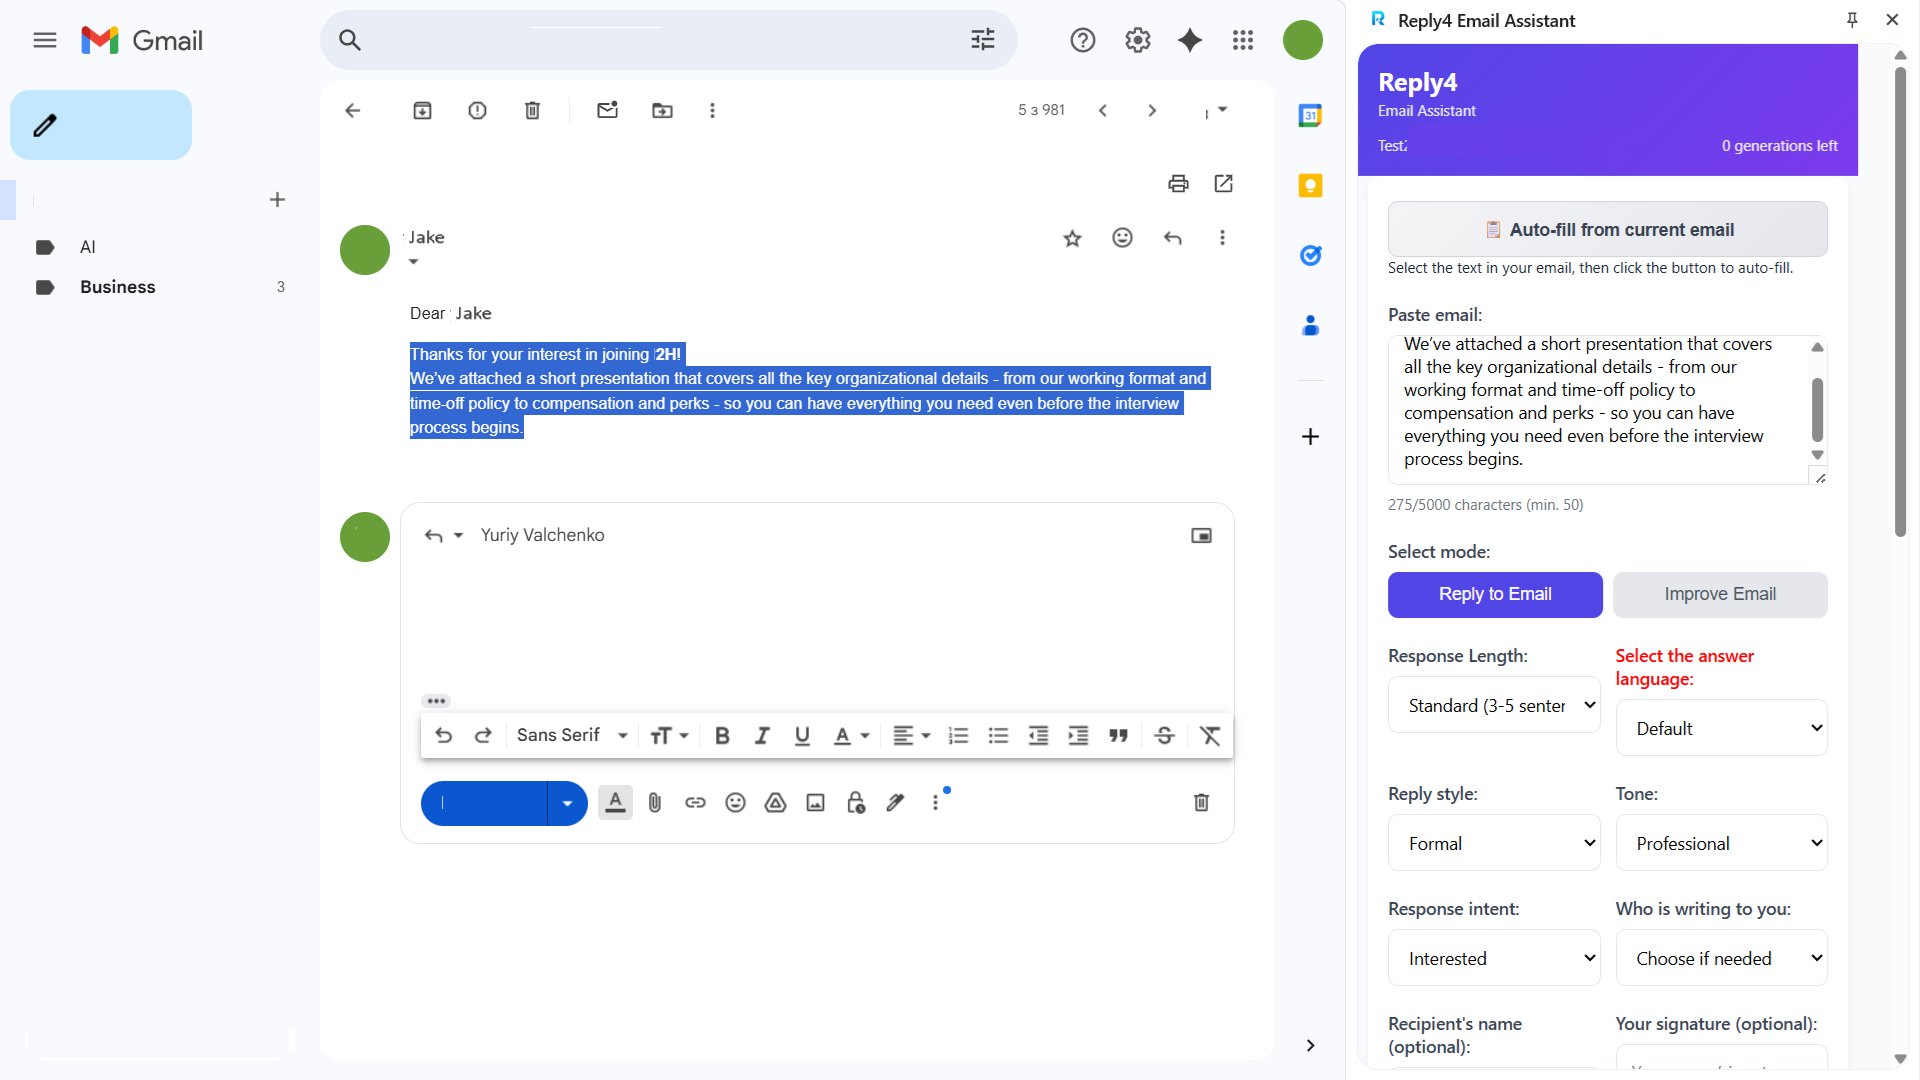Screen dimensions: 1920x1080
Task: Toggle Underline formatting
Action: pyautogui.click(x=802, y=736)
